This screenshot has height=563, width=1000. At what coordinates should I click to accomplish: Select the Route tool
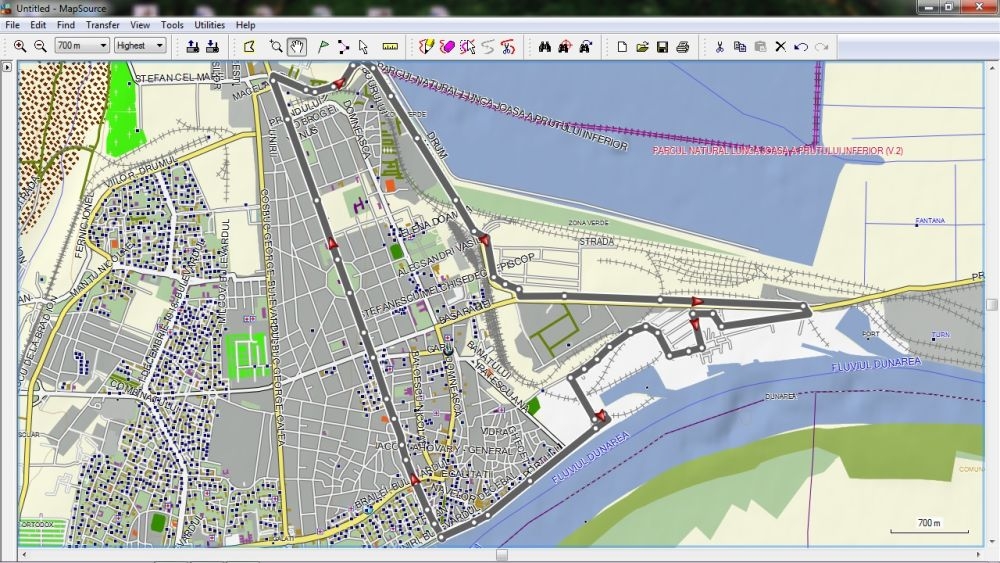[343, 46]
